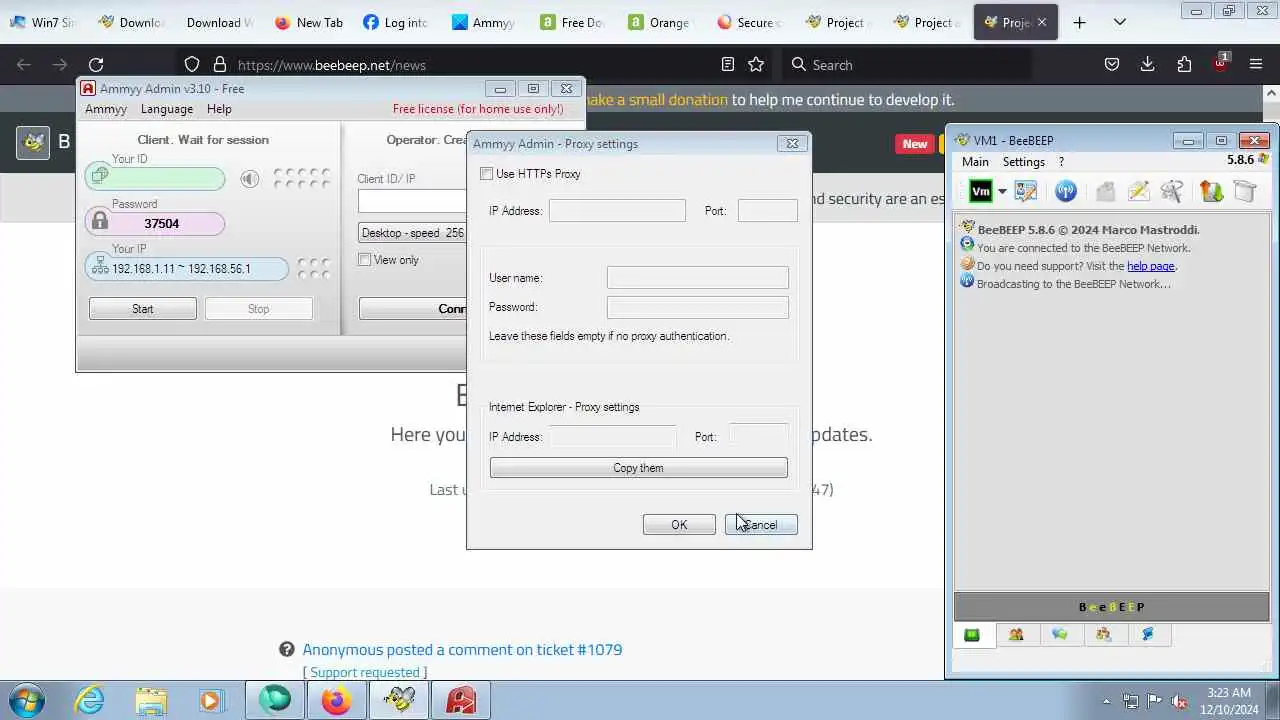The image size is (1280, 720).
Task: Click the padlock icon next to Password 37504
Action: [x=100, y=222]
